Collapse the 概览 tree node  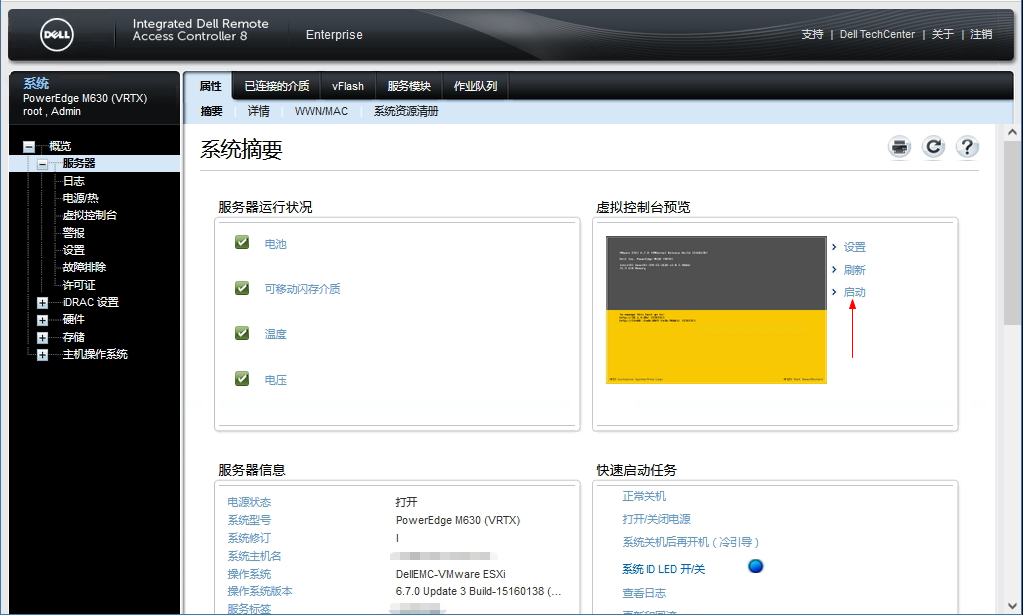point(29,147)
